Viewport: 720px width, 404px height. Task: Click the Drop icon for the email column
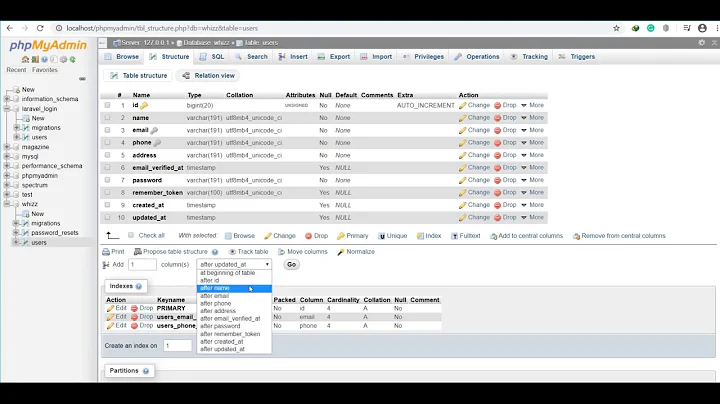497,130
